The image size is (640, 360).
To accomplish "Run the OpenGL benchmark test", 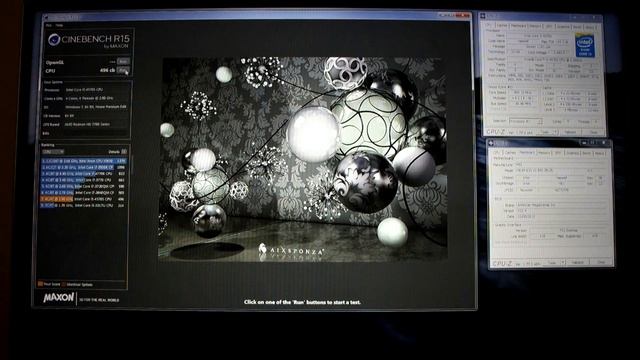I will [123, 62].
